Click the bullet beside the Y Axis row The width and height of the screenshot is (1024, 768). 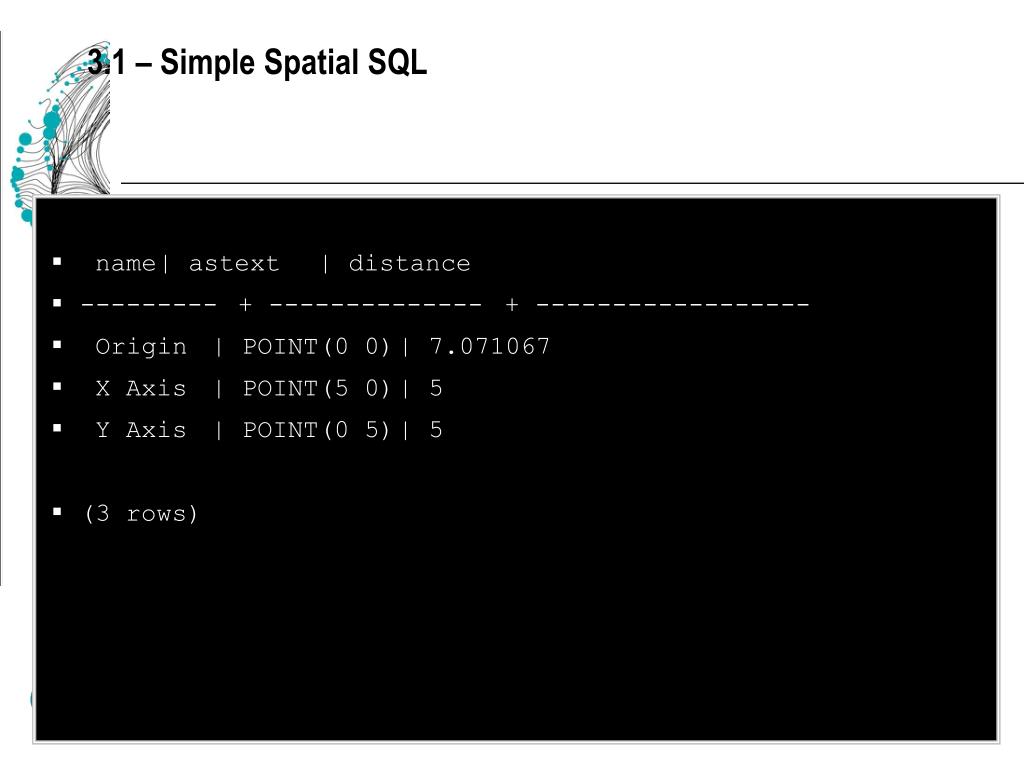(57, 428)
